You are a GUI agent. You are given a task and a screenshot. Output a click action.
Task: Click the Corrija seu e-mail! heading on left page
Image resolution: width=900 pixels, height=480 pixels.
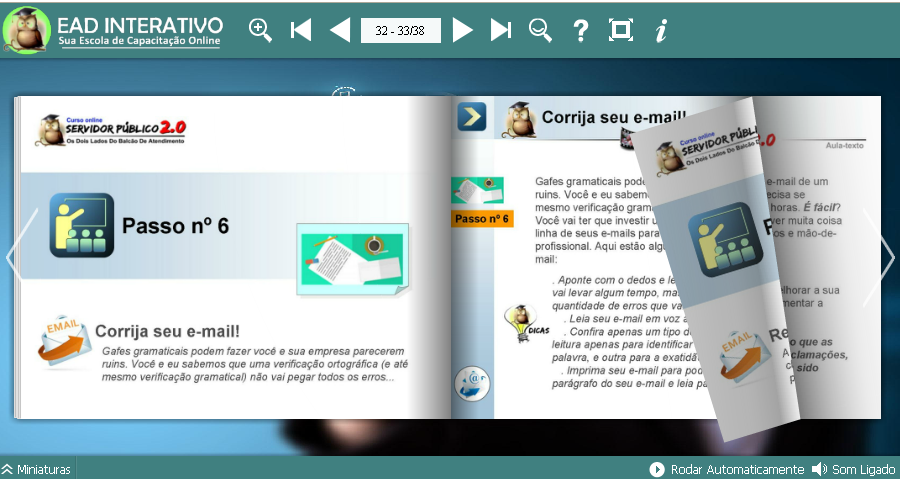click(167, 331)
